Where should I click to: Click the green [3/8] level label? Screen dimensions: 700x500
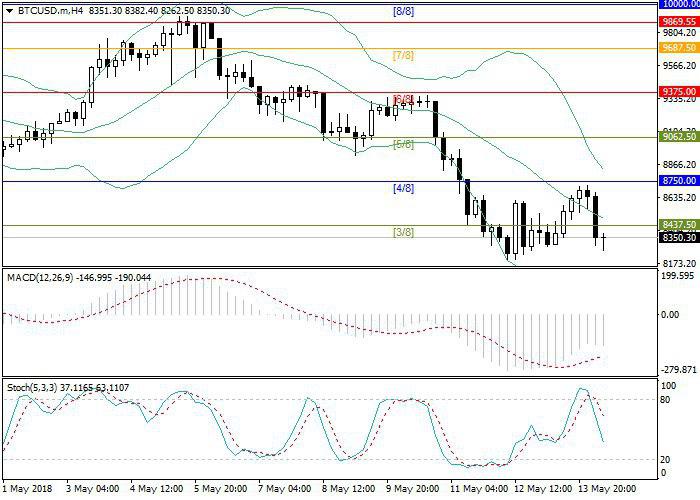click(x=403, y=233)
